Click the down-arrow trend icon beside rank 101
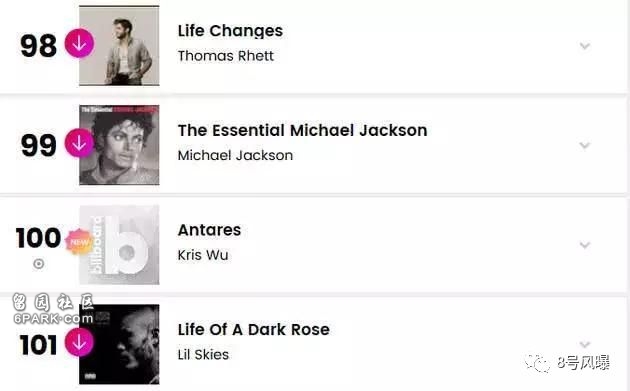The image size is (630, 391). point(79,342)
